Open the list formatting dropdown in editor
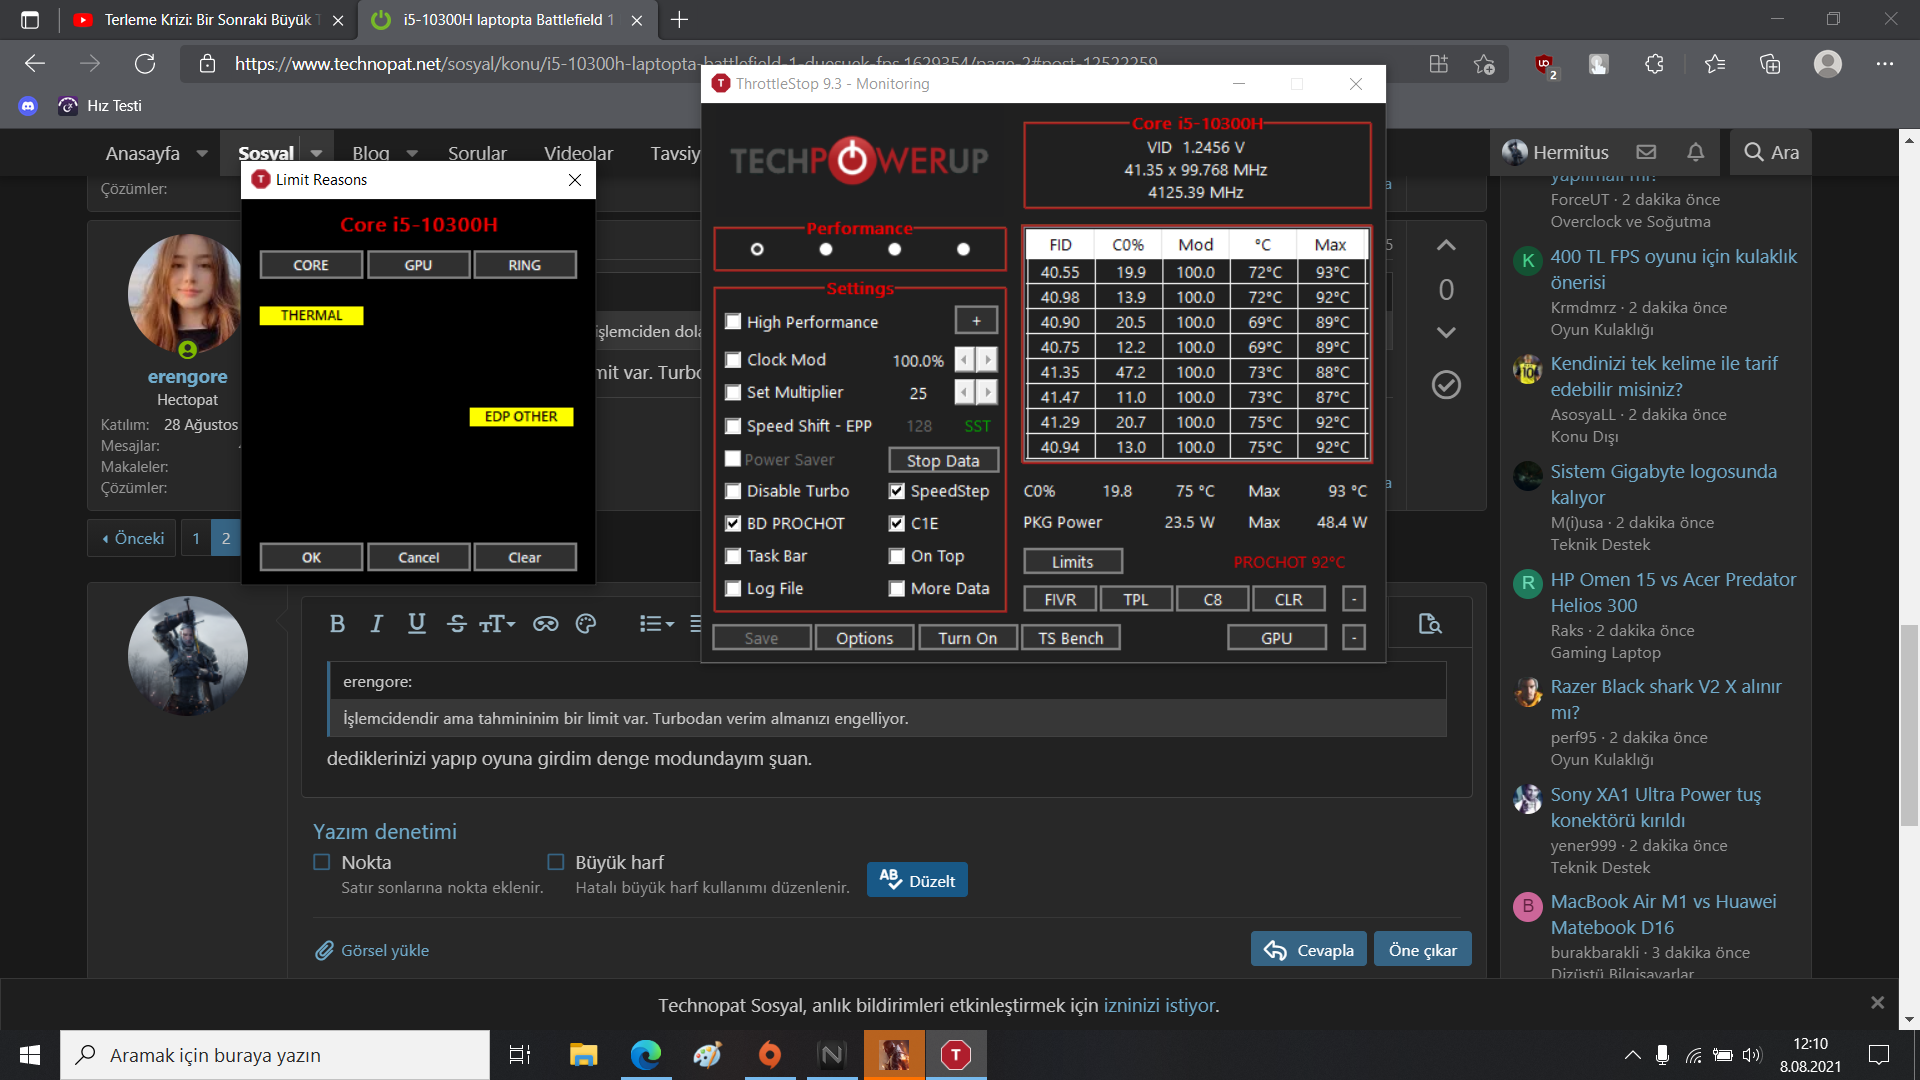Viewport: 1920px width, 1080px height. [657, 624]
